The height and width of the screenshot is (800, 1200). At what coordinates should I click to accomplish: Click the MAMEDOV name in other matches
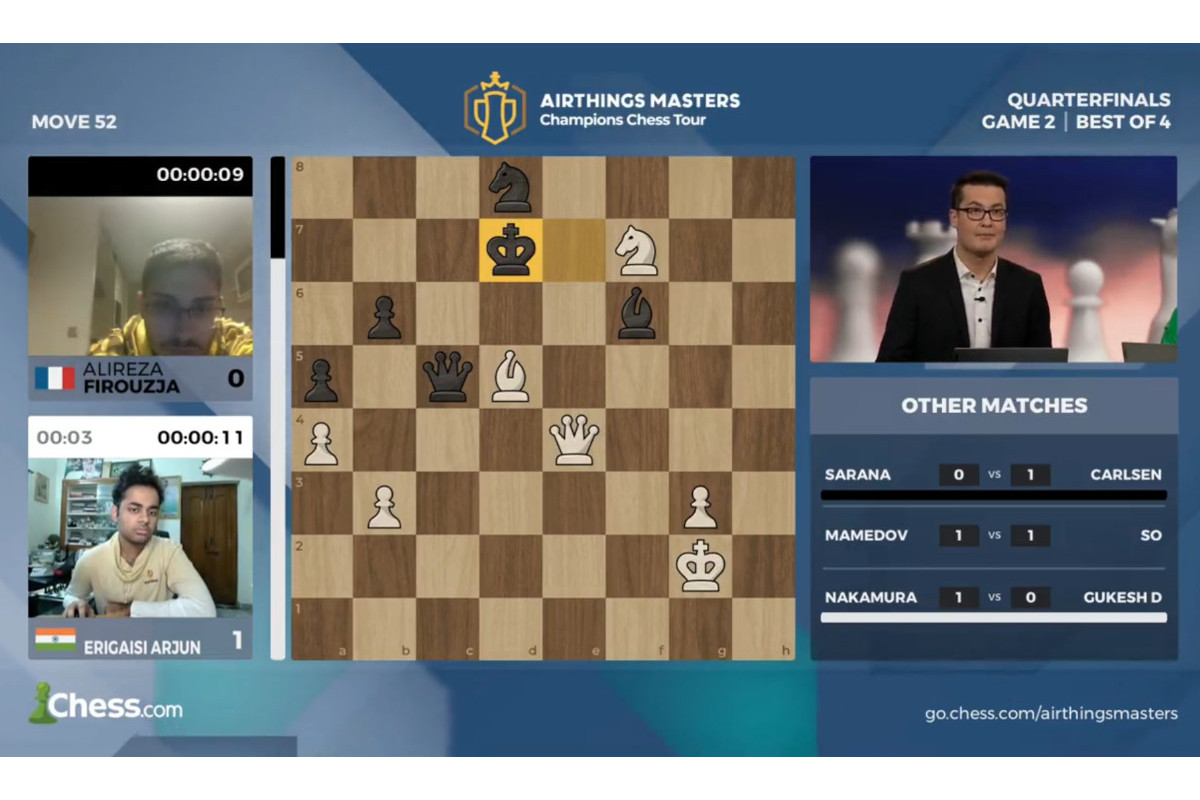coord(866,536)
